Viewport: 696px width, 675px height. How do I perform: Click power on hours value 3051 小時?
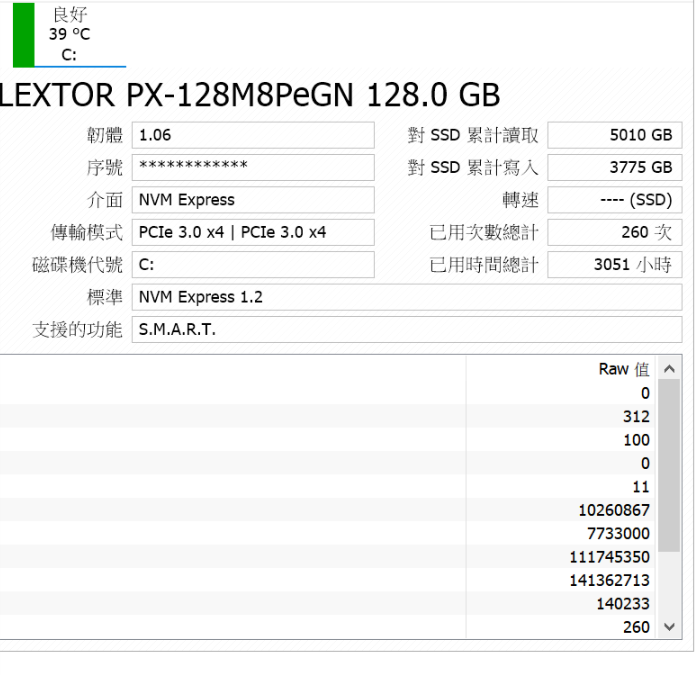coord(615,265)
